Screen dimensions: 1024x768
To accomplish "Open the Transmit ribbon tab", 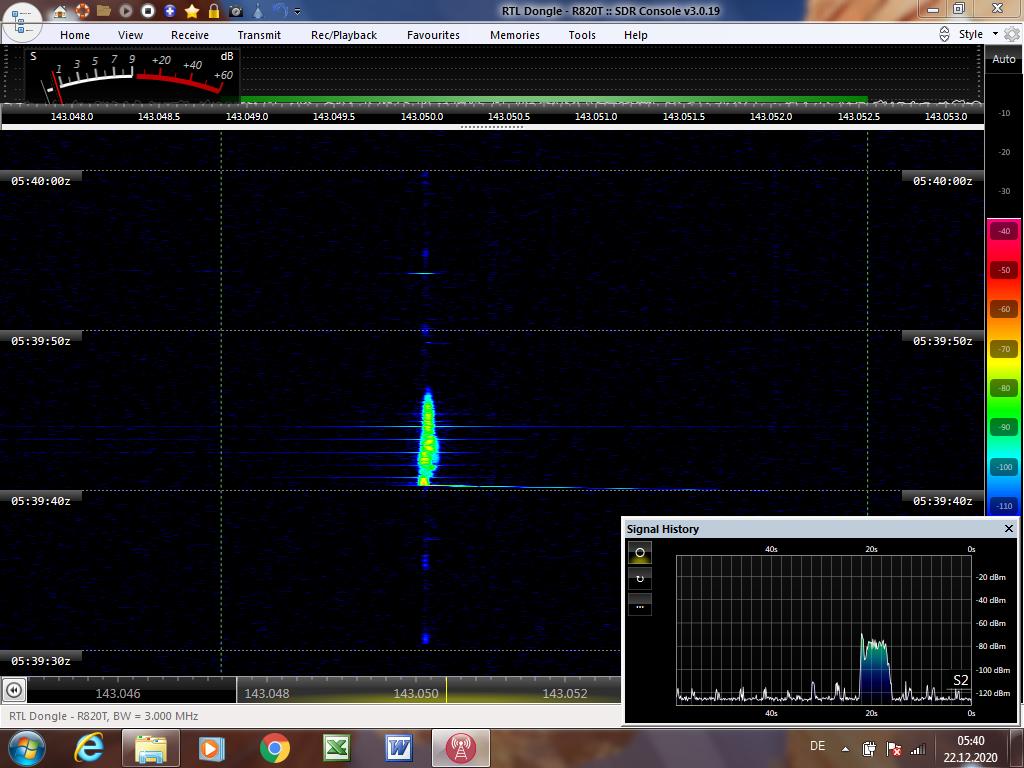I will click(259, 35).
